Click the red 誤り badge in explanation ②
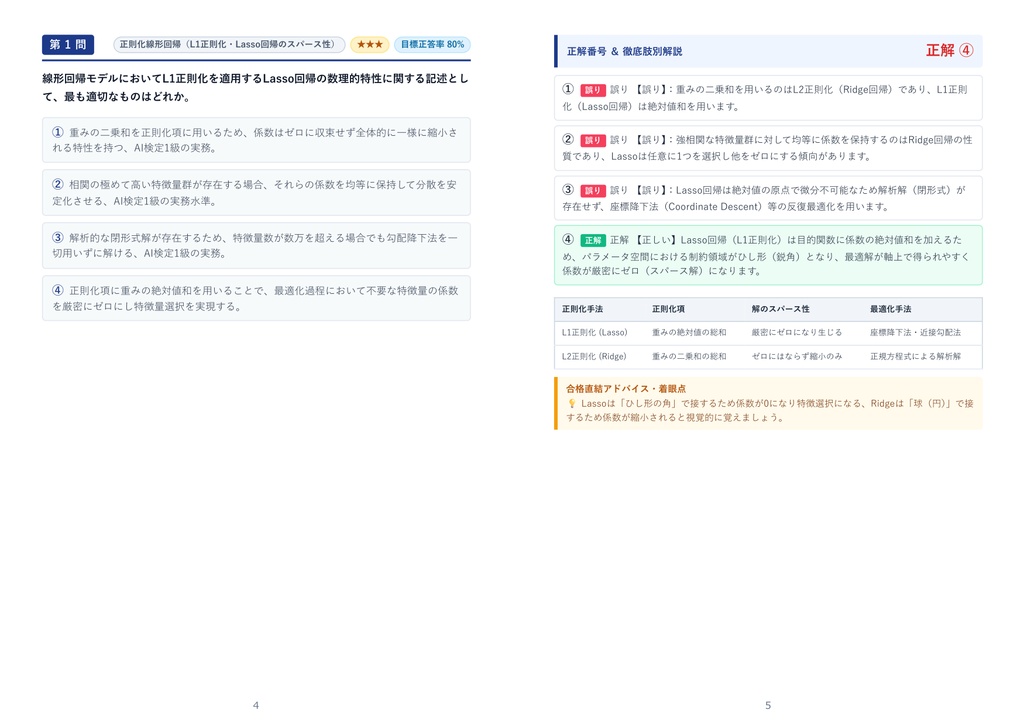Image resolution: width=1024 pixels, height=727 pixels. (593, 140)
